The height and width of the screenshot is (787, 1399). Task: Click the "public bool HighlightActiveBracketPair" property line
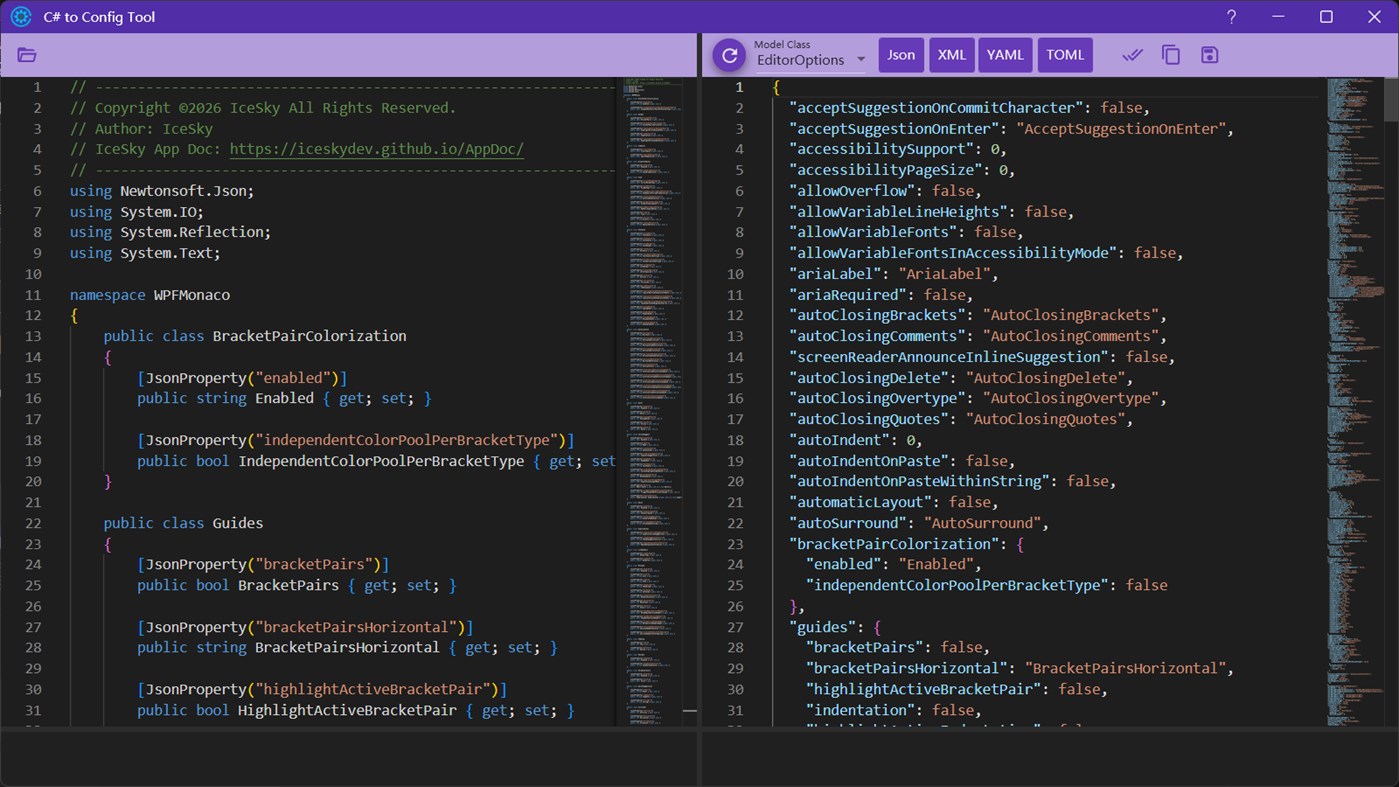[x=356, y=710]
